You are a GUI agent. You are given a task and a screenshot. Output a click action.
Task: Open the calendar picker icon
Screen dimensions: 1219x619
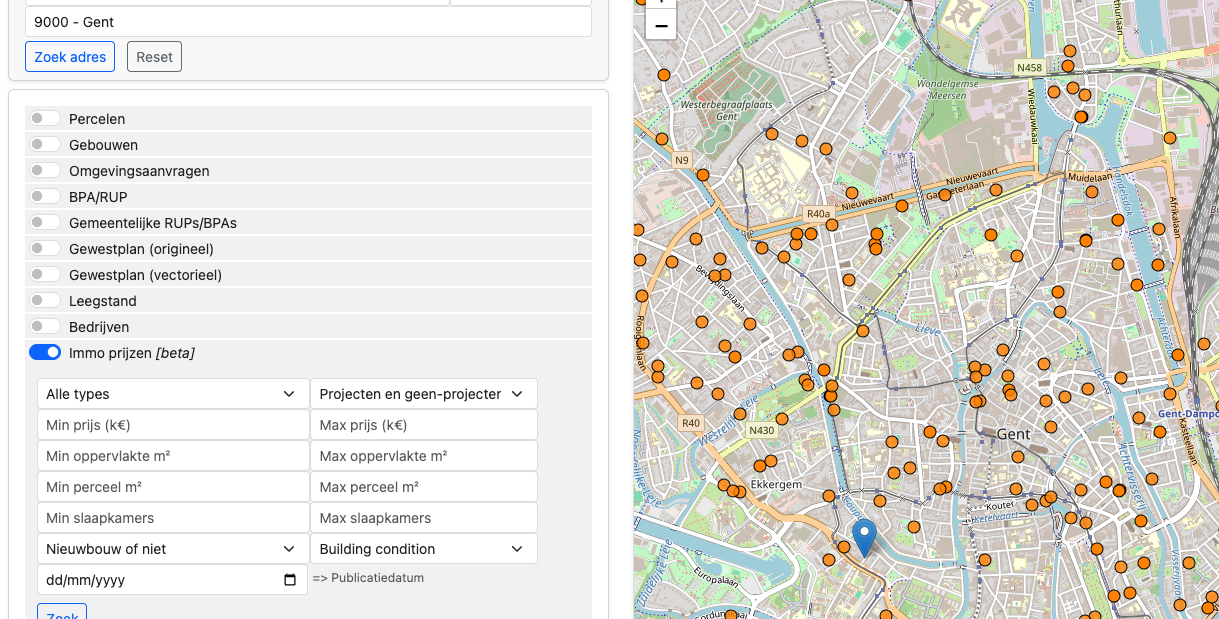[290, 580]
